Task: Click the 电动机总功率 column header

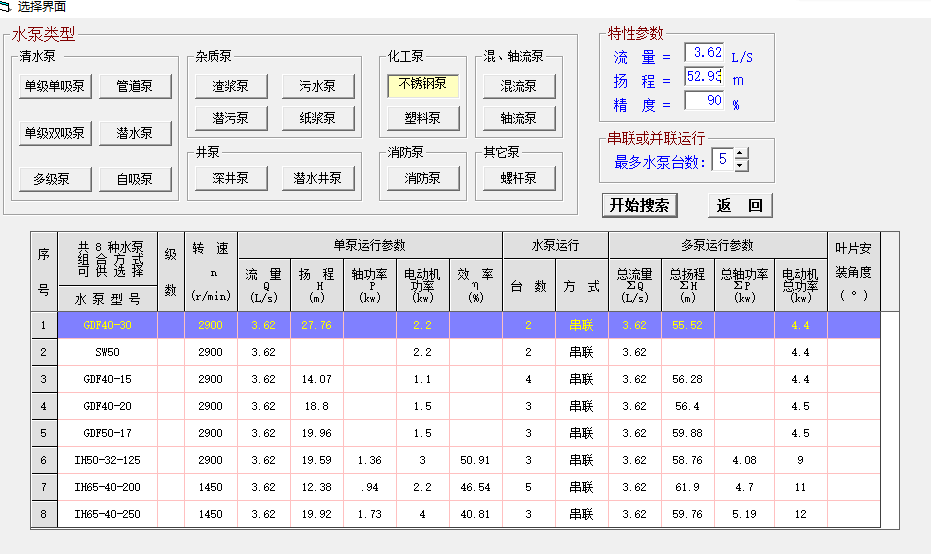Action: tap(800, 285)
